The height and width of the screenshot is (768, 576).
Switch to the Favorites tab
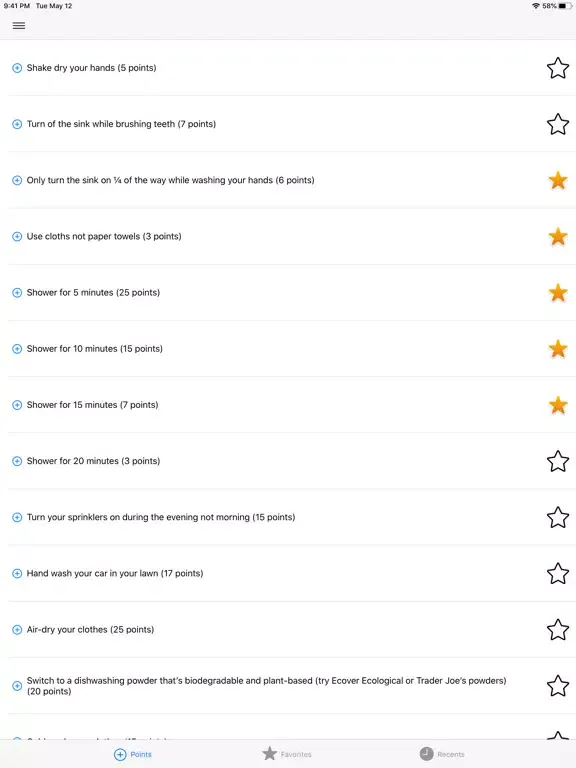287,754
